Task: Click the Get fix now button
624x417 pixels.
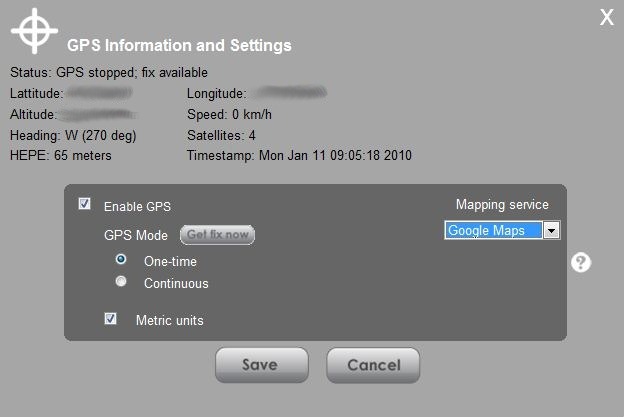Action: 217,235
